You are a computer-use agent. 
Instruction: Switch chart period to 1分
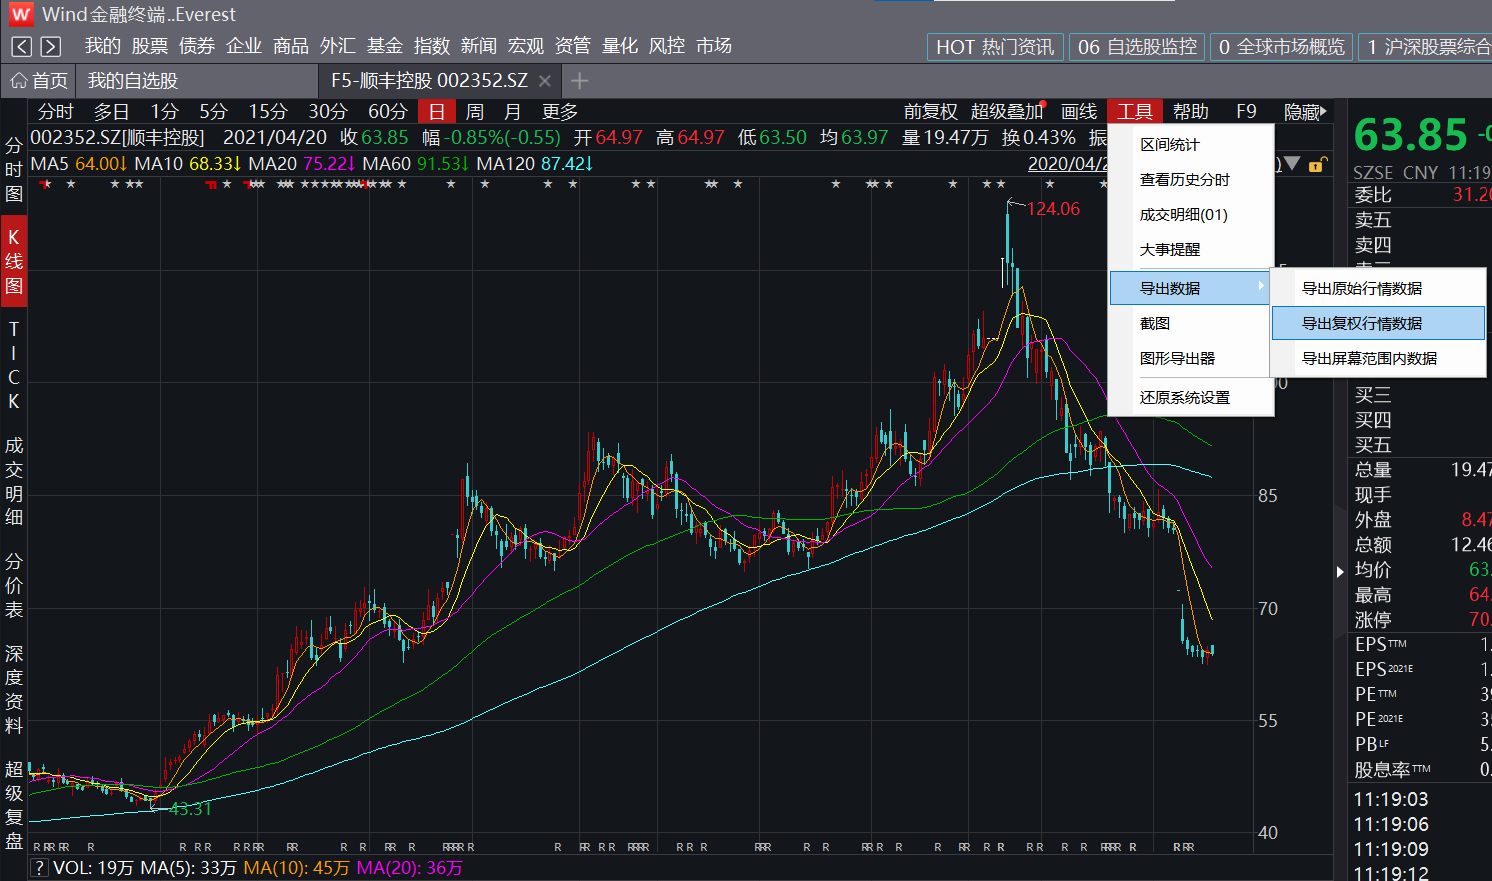(x=165, y=112)
